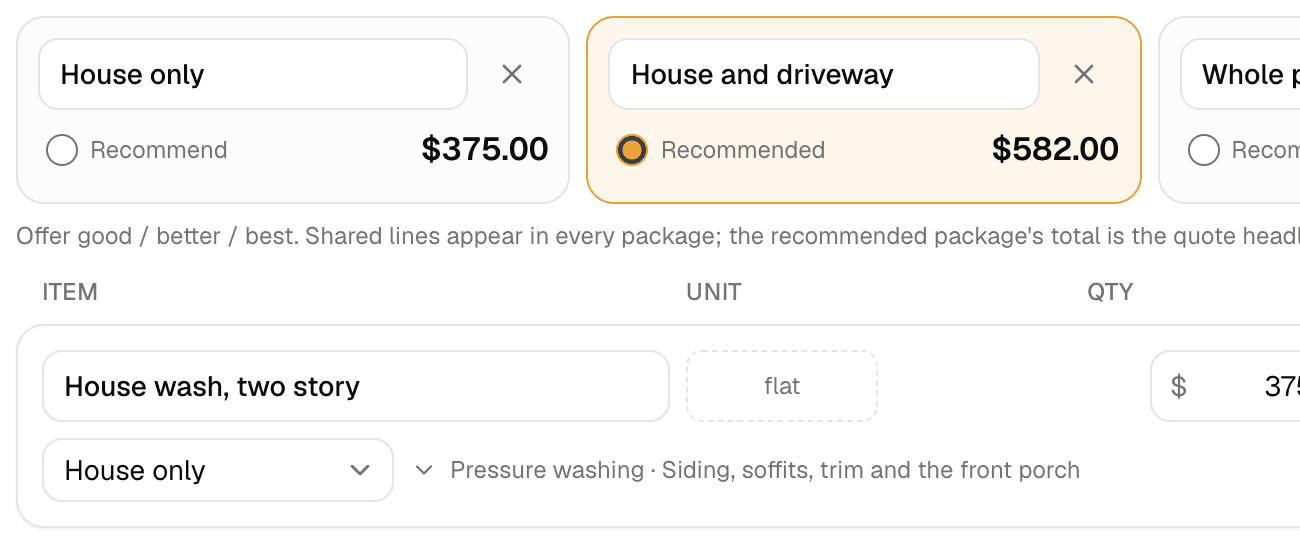Remove the House only package

tap(512, 74)
